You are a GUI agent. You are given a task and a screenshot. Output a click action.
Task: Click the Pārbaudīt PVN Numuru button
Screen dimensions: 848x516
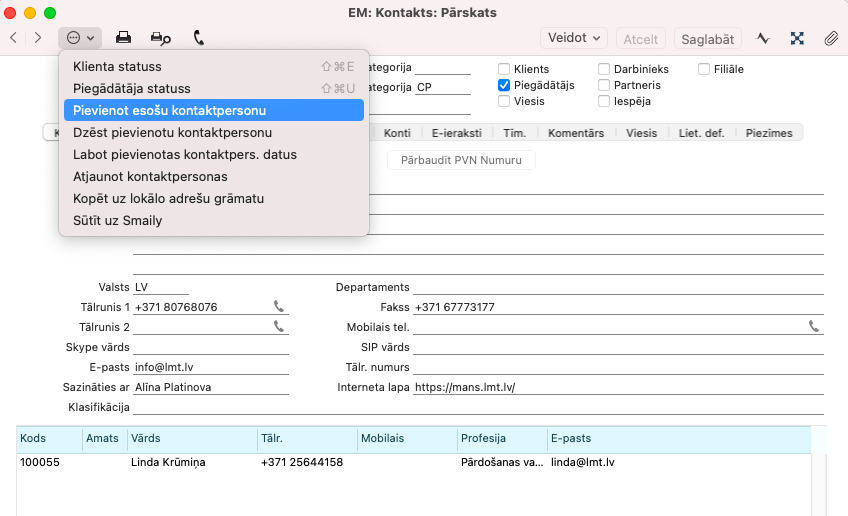tap(461, 160)
